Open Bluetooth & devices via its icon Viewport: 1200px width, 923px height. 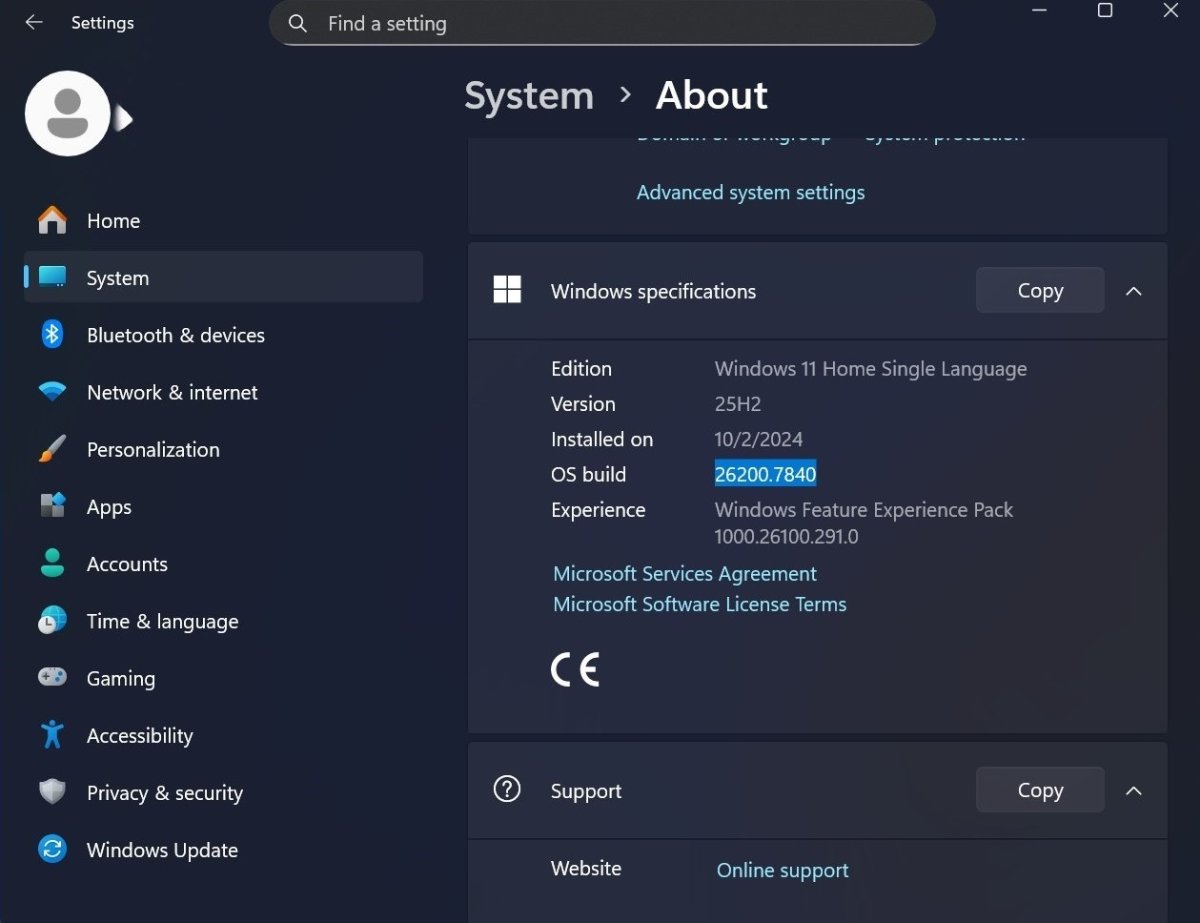52,335
